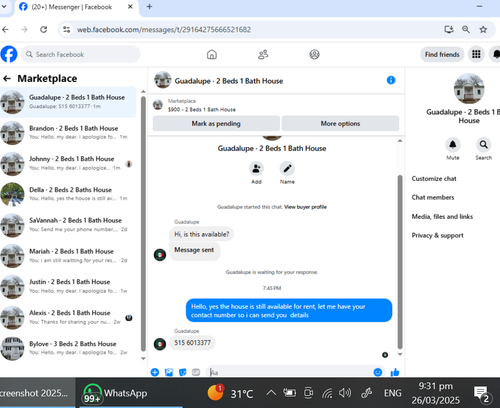Choose a GIF in composer
500x408 pixels.
coord(196,372)
